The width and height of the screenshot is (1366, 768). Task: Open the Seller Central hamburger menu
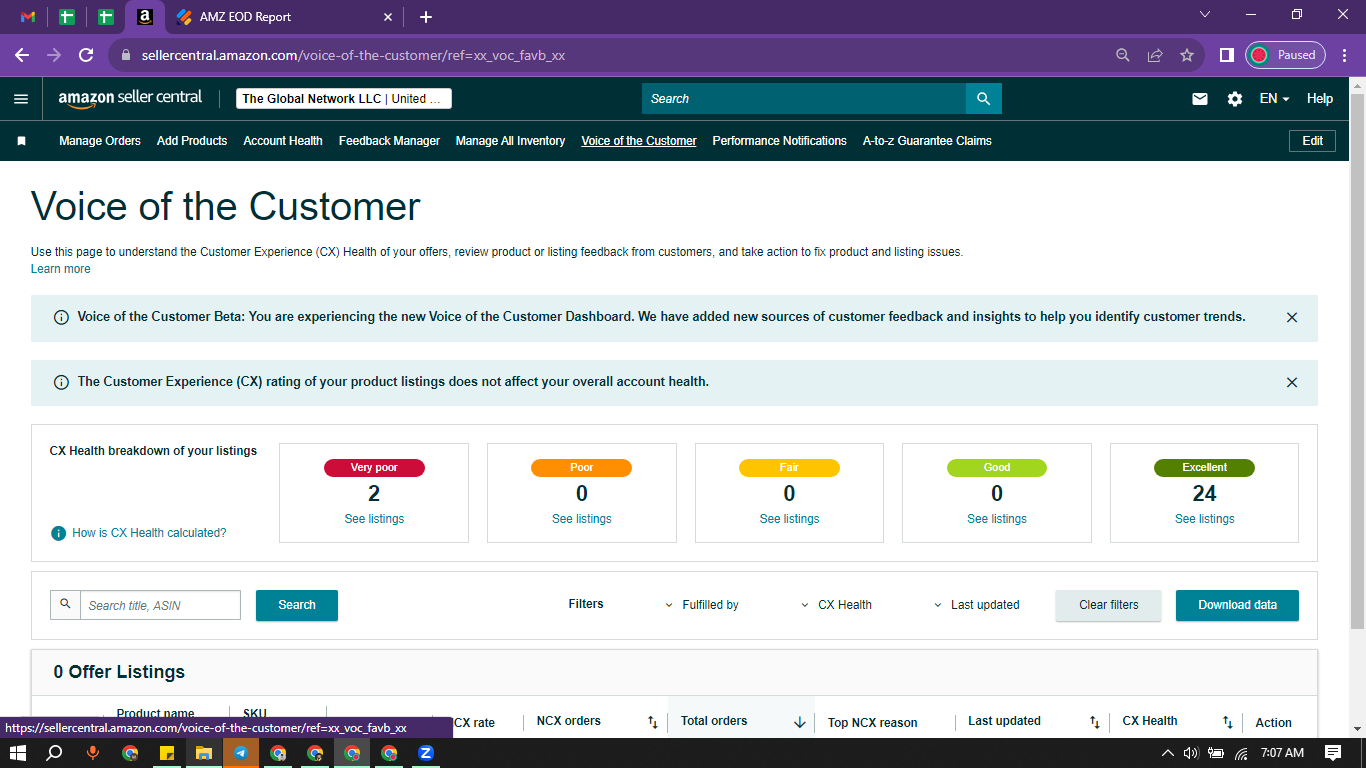[x=21, y=99]
